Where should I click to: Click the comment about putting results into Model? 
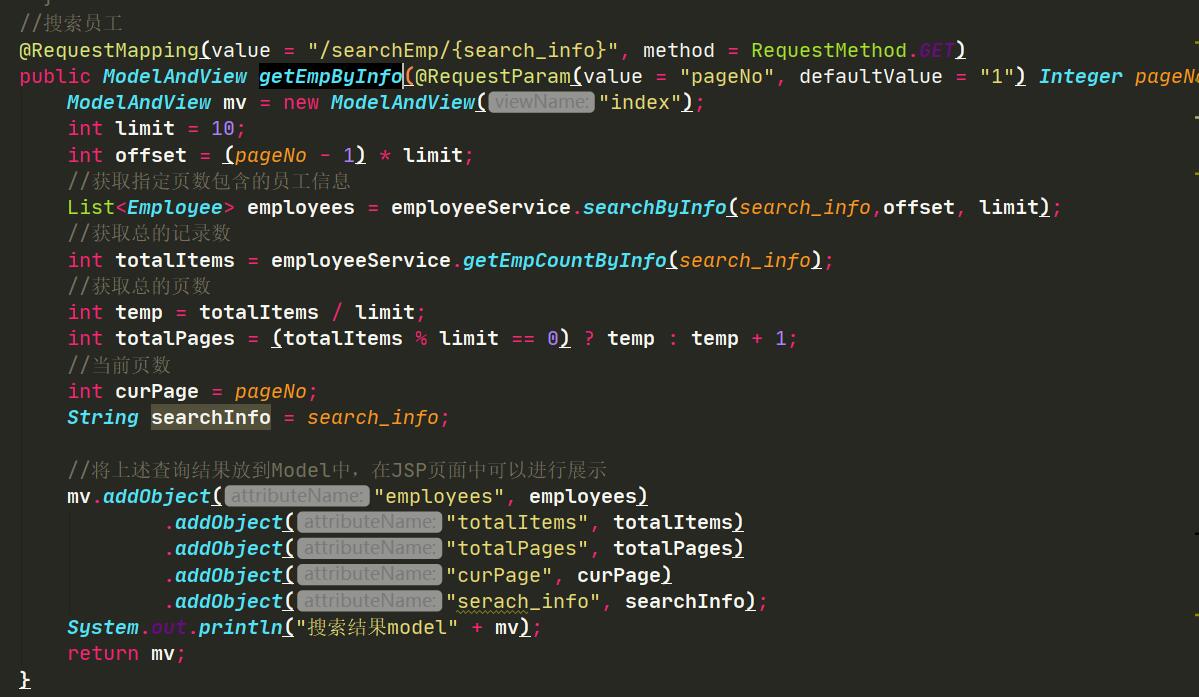coord(336,469)
